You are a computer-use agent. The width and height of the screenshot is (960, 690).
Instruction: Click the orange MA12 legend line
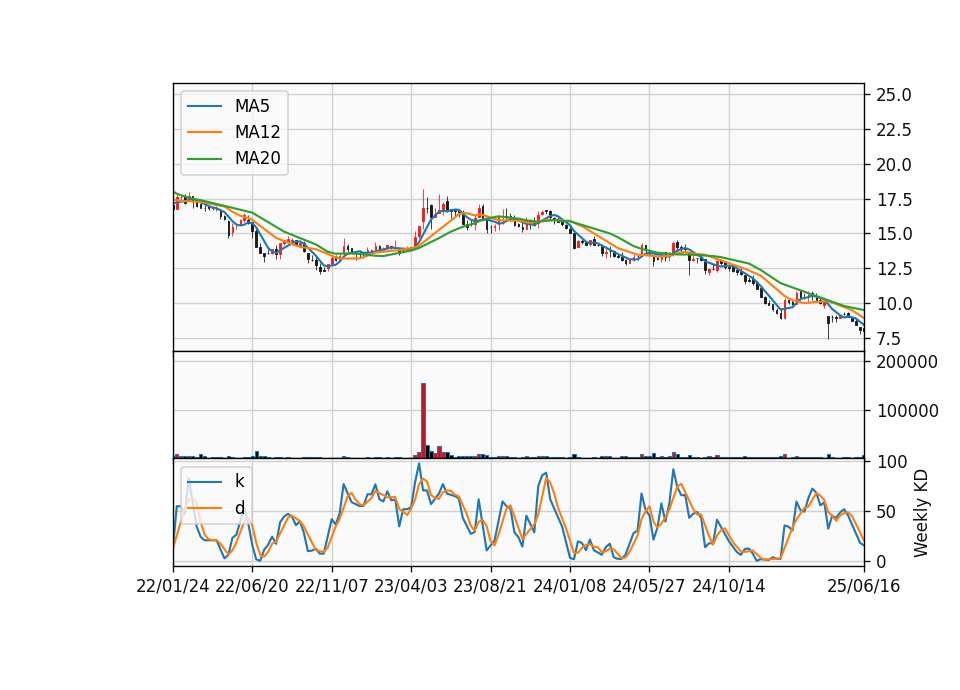click(x=204, y=132)
